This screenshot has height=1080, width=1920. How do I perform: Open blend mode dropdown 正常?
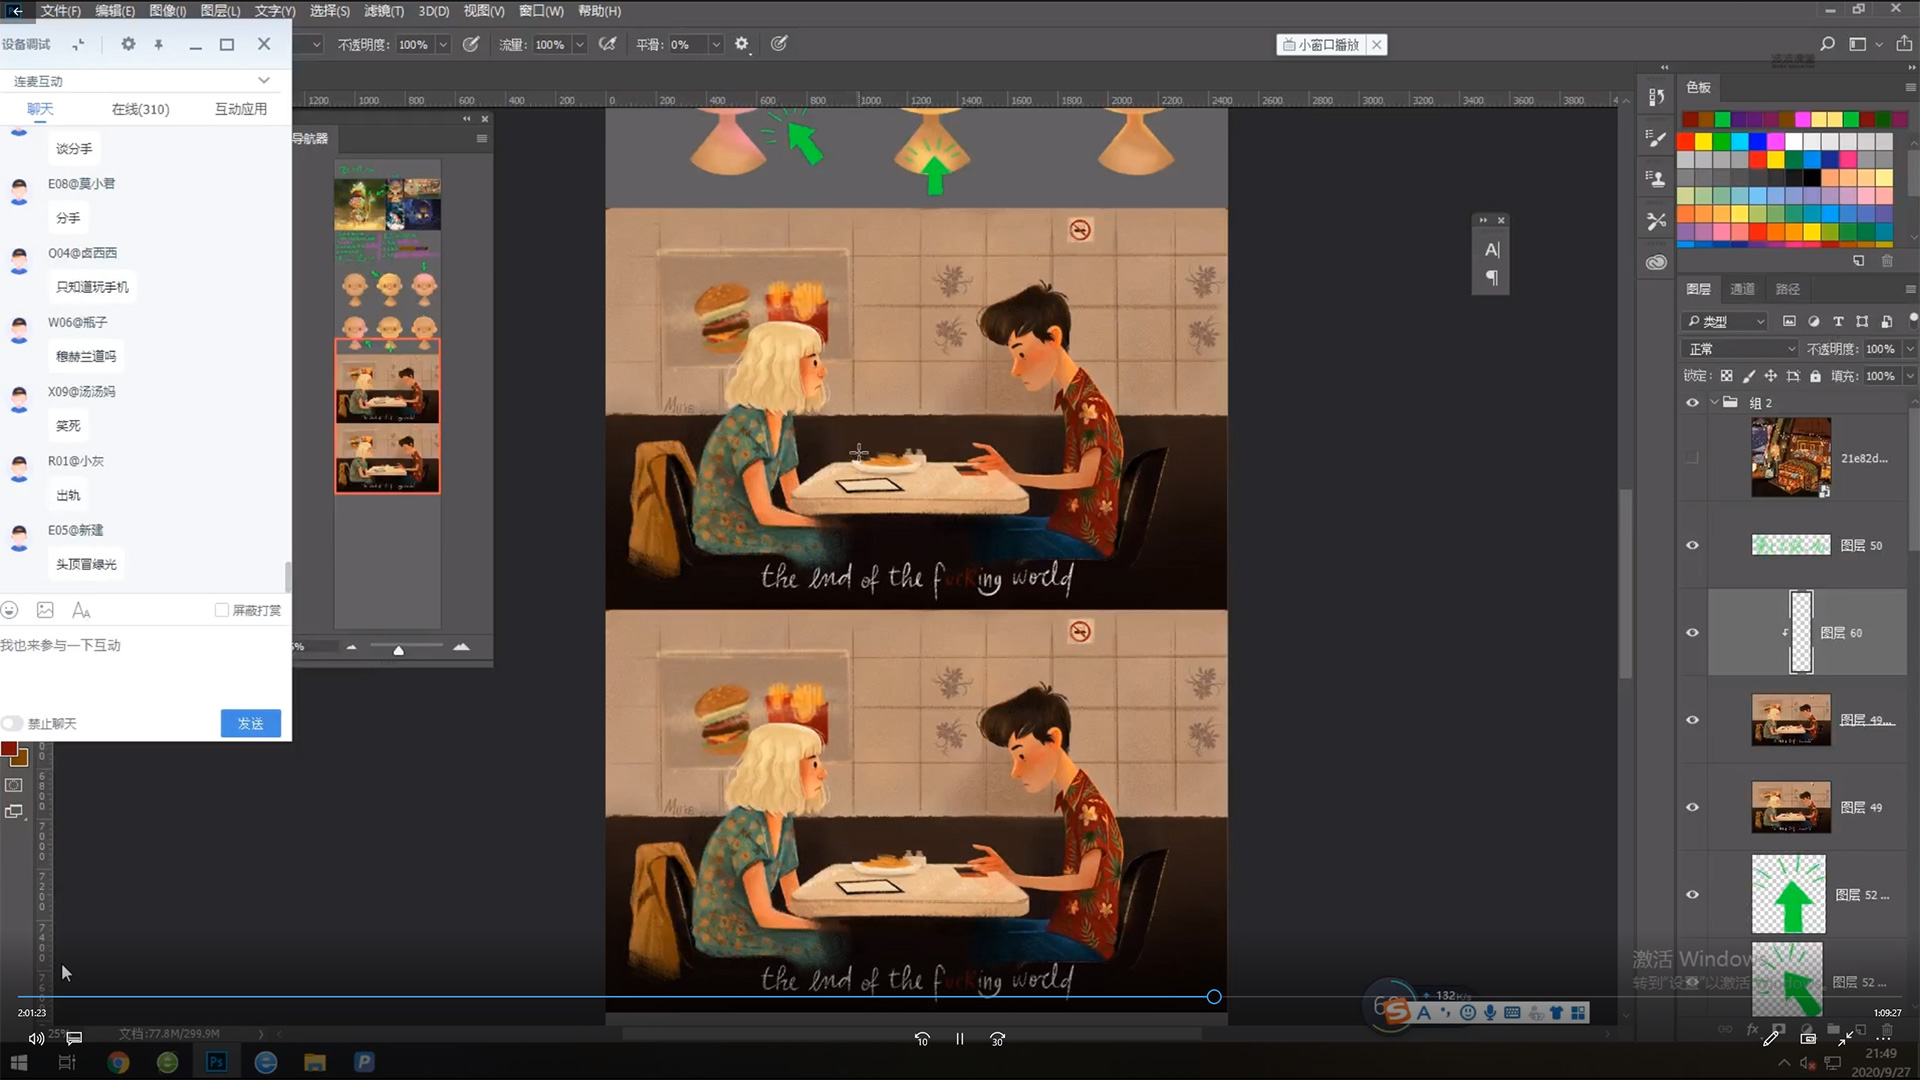coord(1741,349)
